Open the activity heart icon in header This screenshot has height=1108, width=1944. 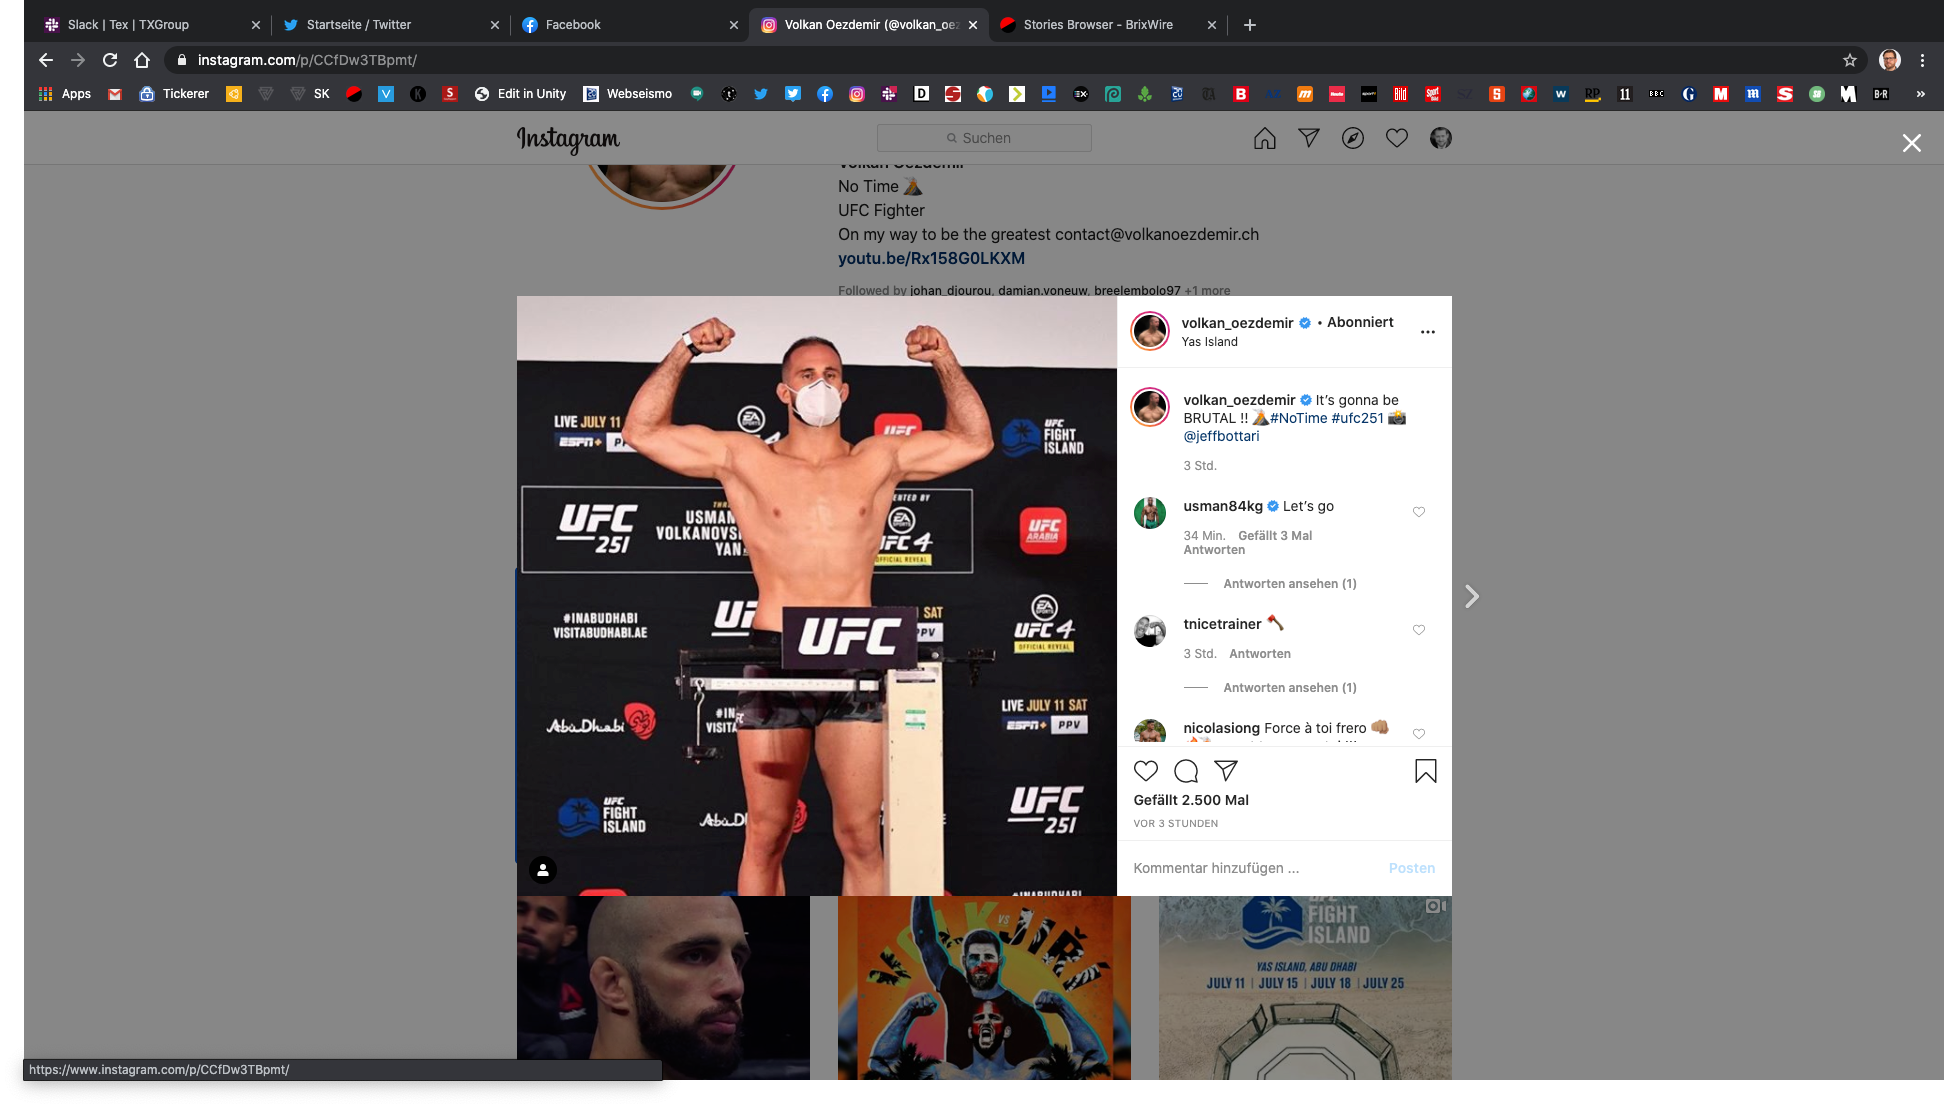tap(1396, 138)
